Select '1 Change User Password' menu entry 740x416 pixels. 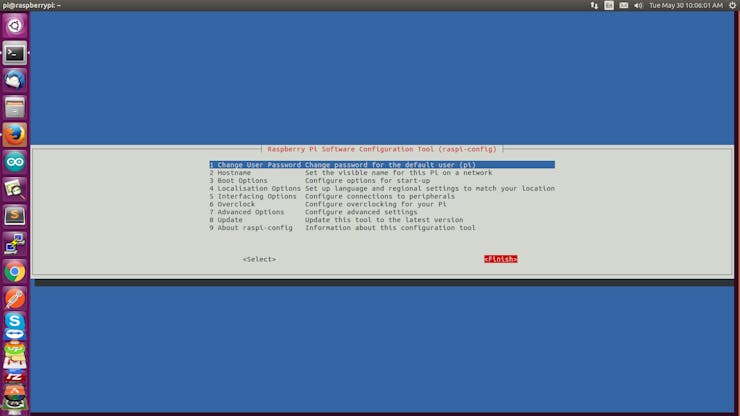[382, 165]
